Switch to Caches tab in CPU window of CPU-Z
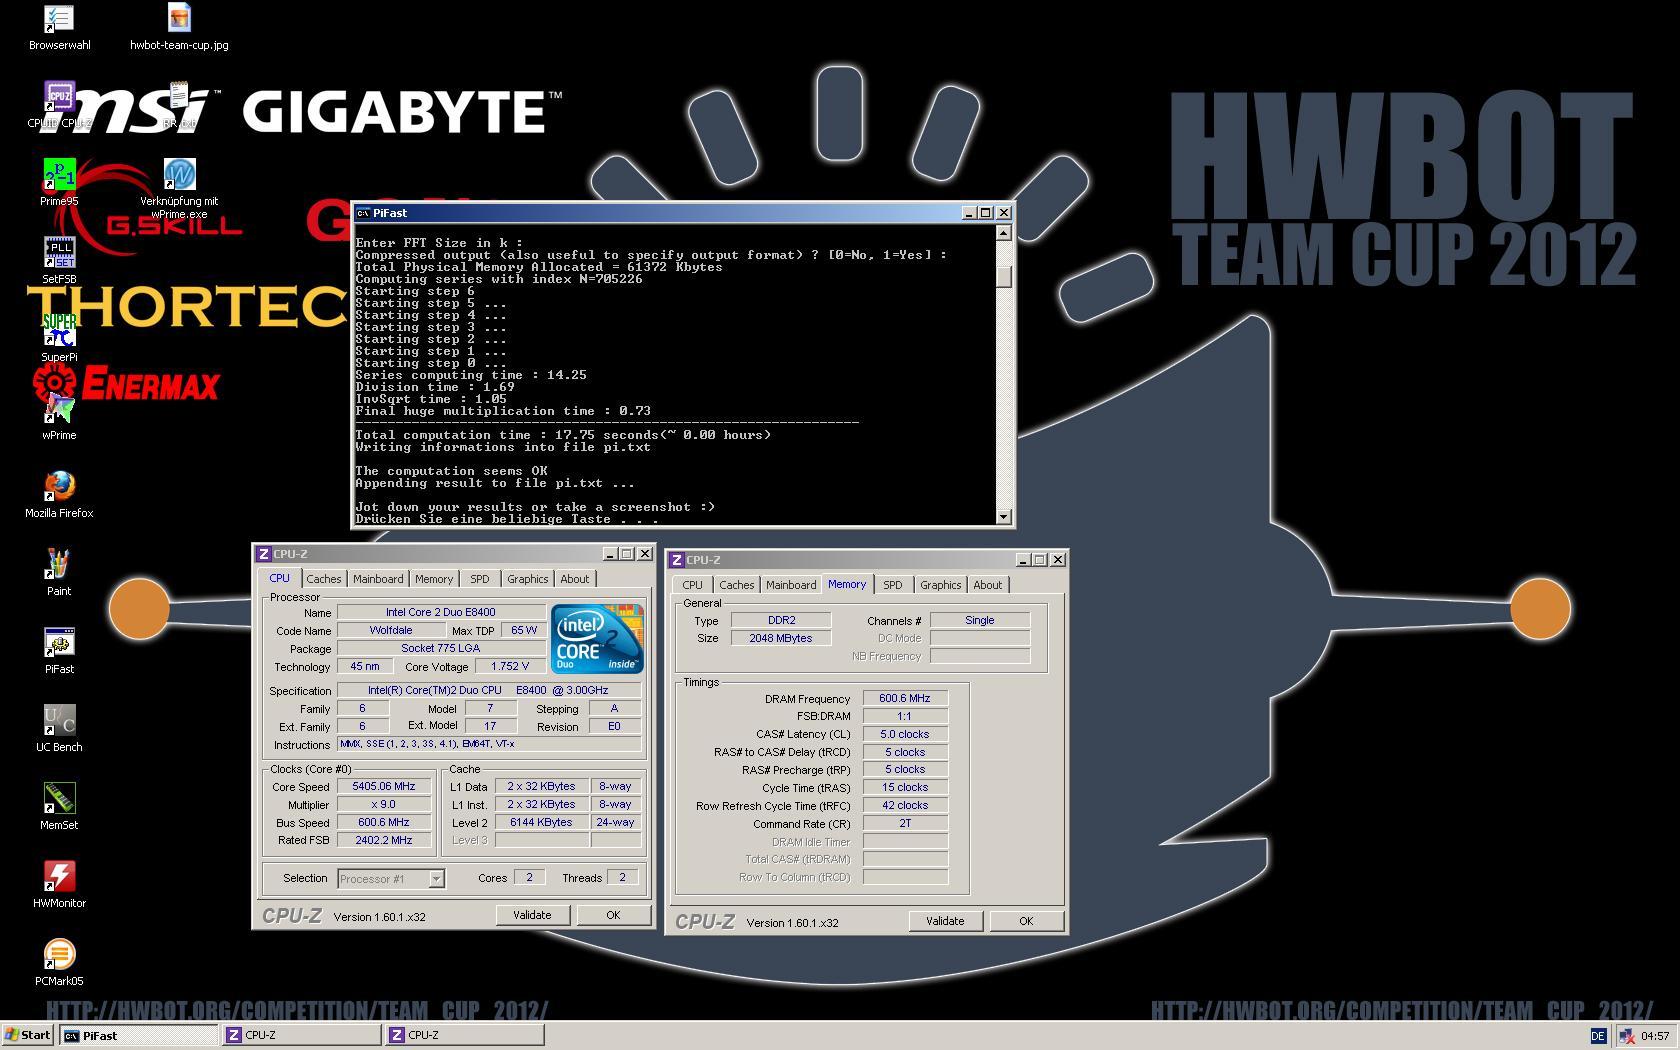The width and height of the screenshot is (1680, 1050). (x=323, y=579)
